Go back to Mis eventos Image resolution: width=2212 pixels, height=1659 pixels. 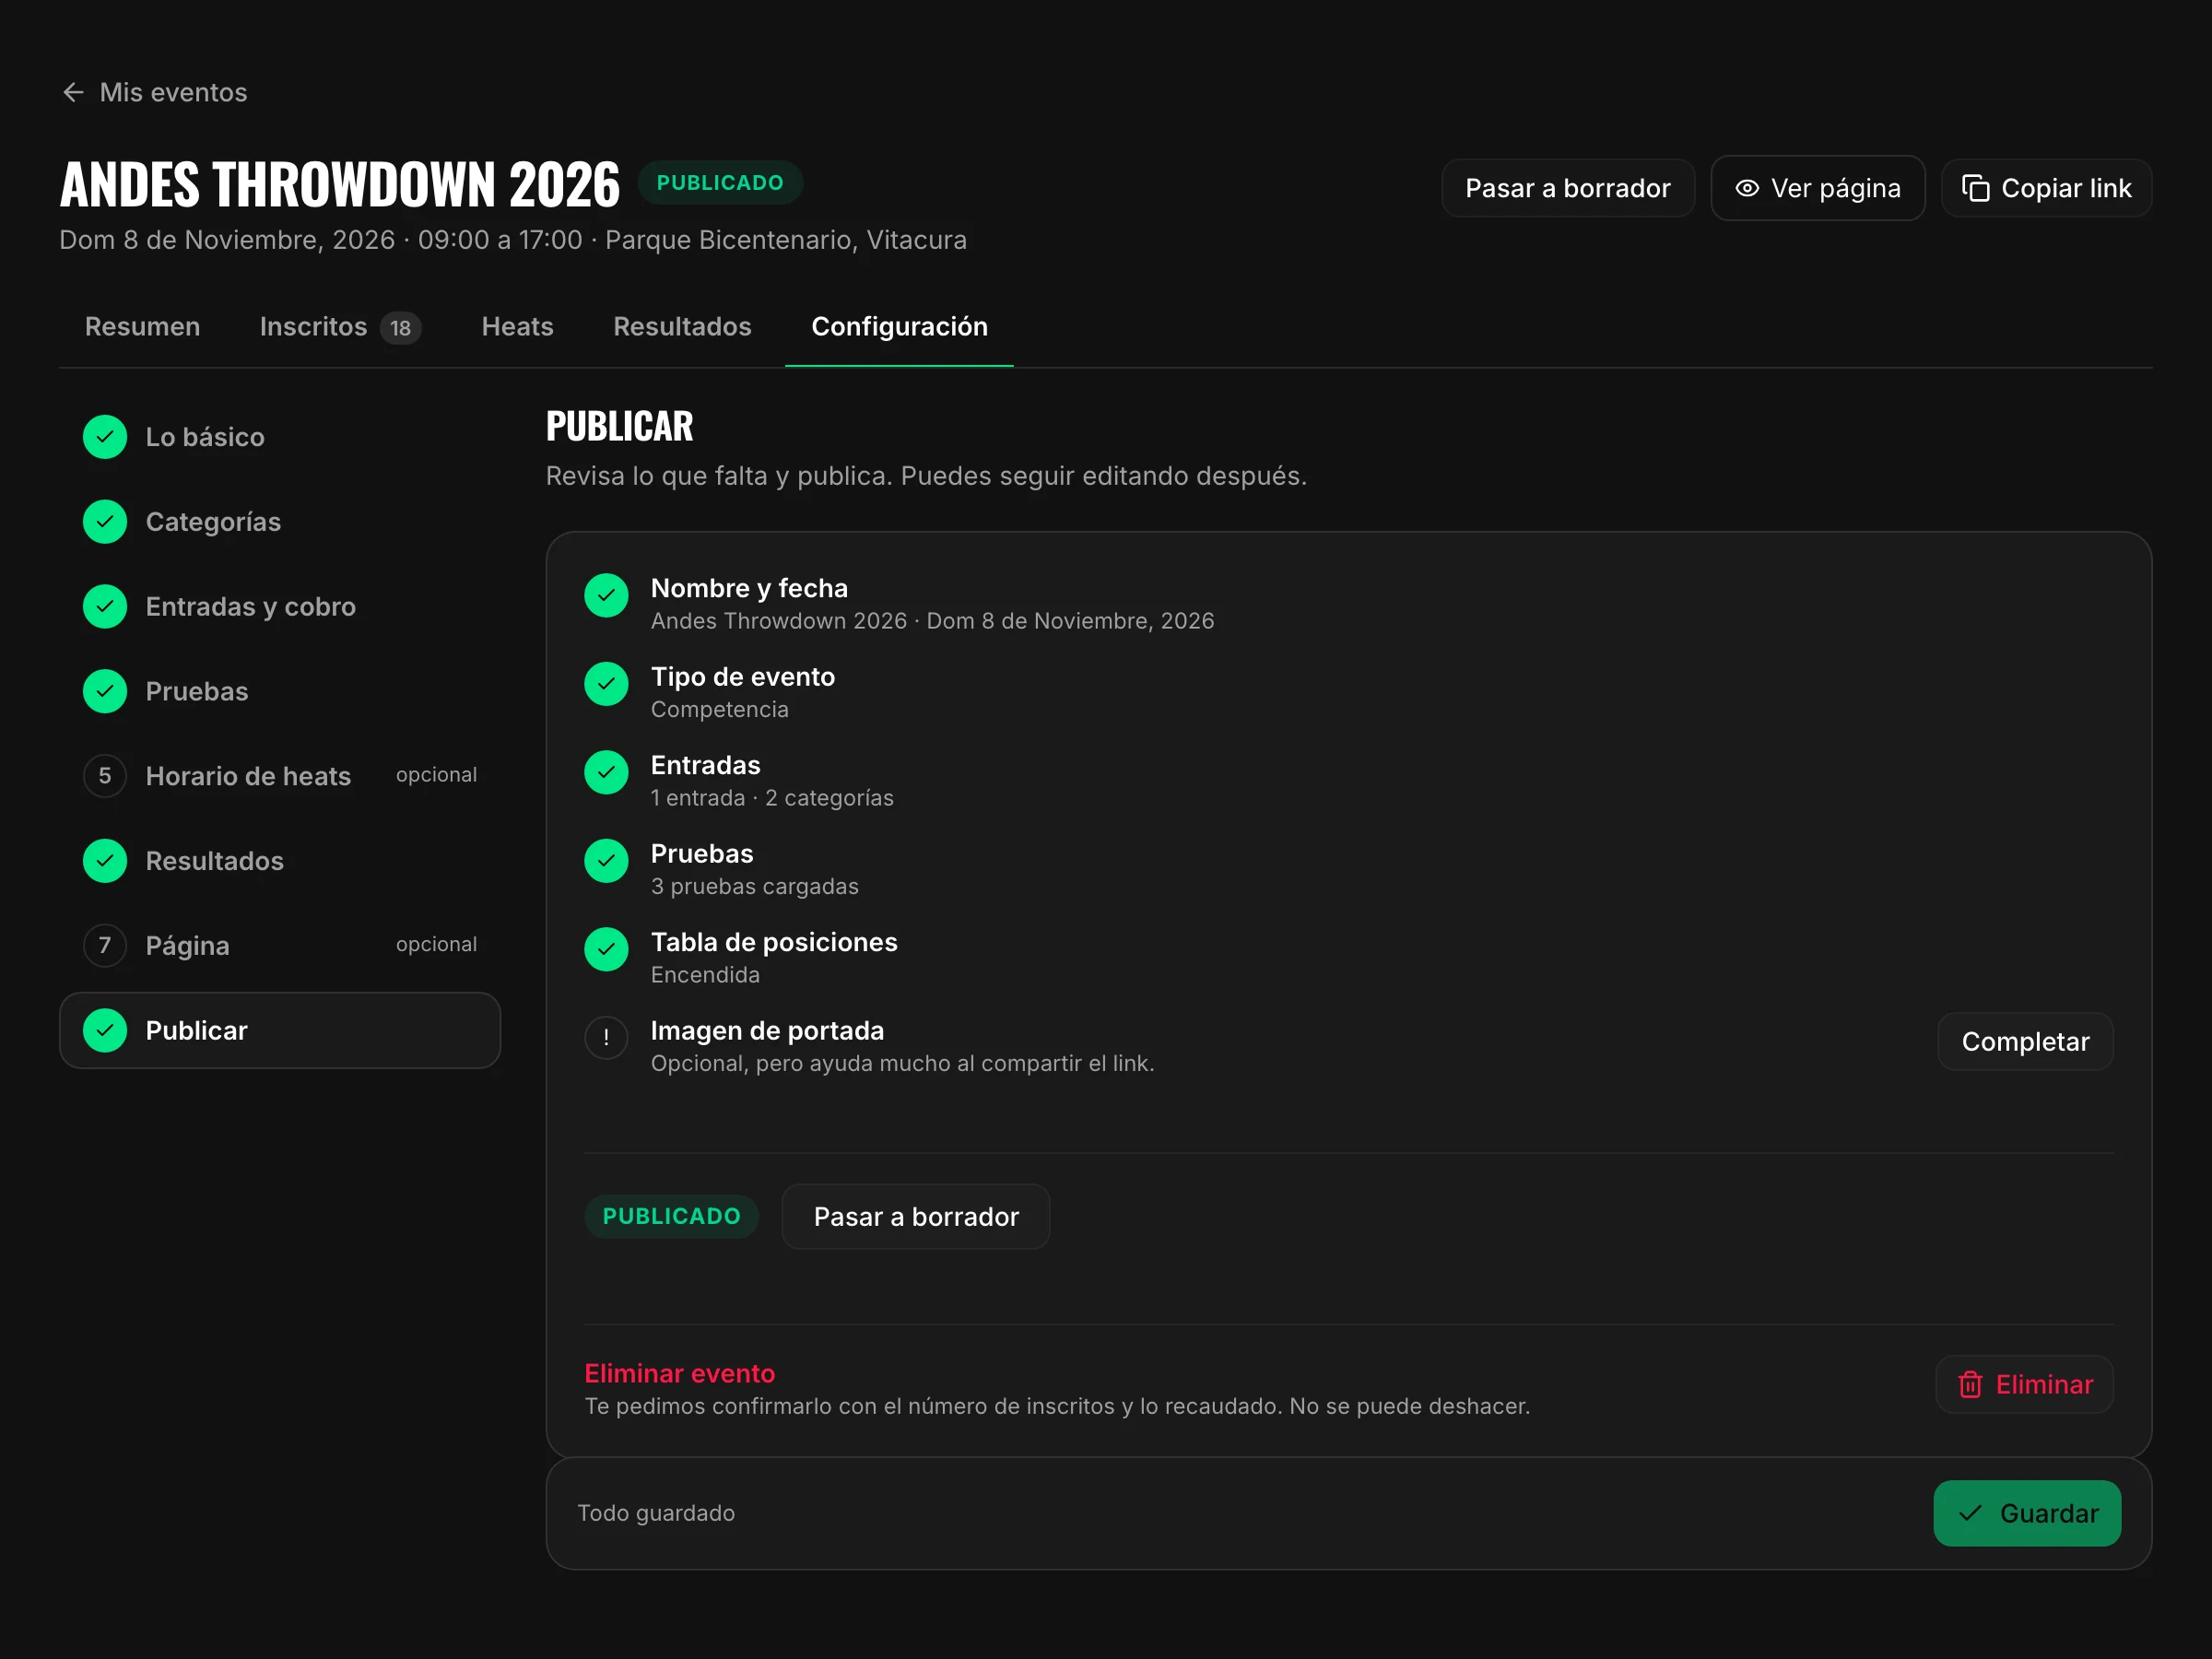pyautogui.click(x=155, y=92)
